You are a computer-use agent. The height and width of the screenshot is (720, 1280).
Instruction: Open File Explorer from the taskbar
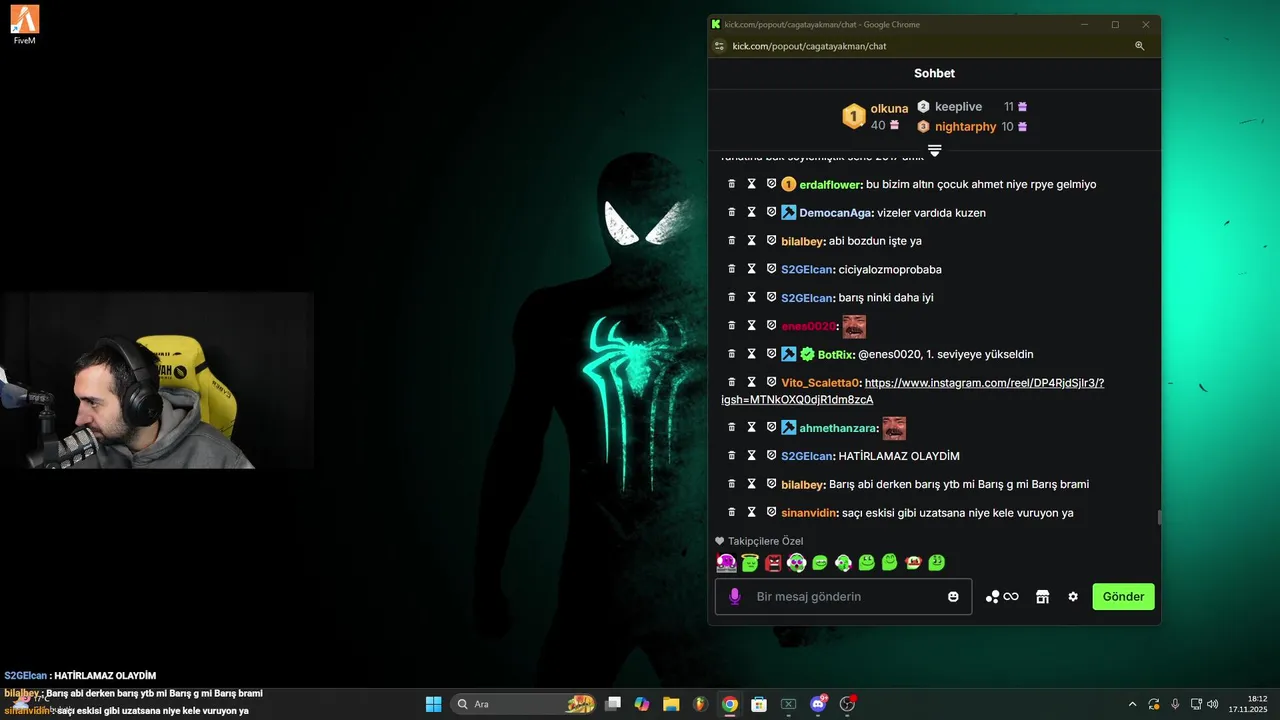[x=671, y=704]
